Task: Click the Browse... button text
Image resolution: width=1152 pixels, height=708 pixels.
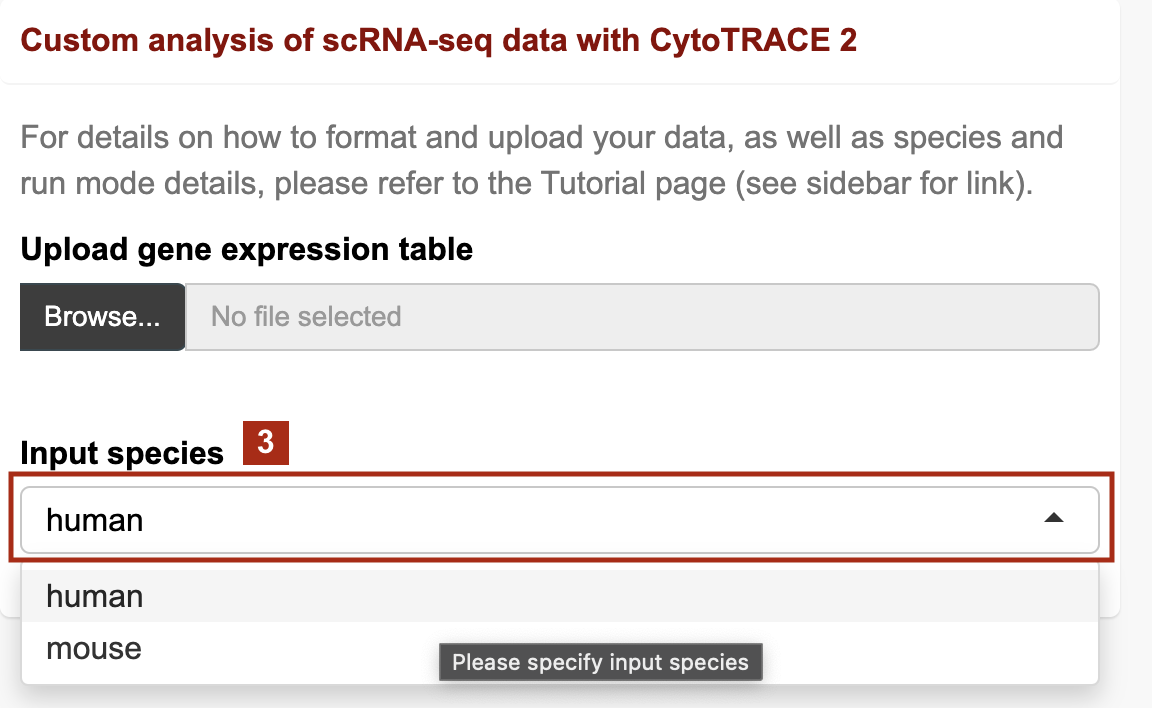Action: 101,316
